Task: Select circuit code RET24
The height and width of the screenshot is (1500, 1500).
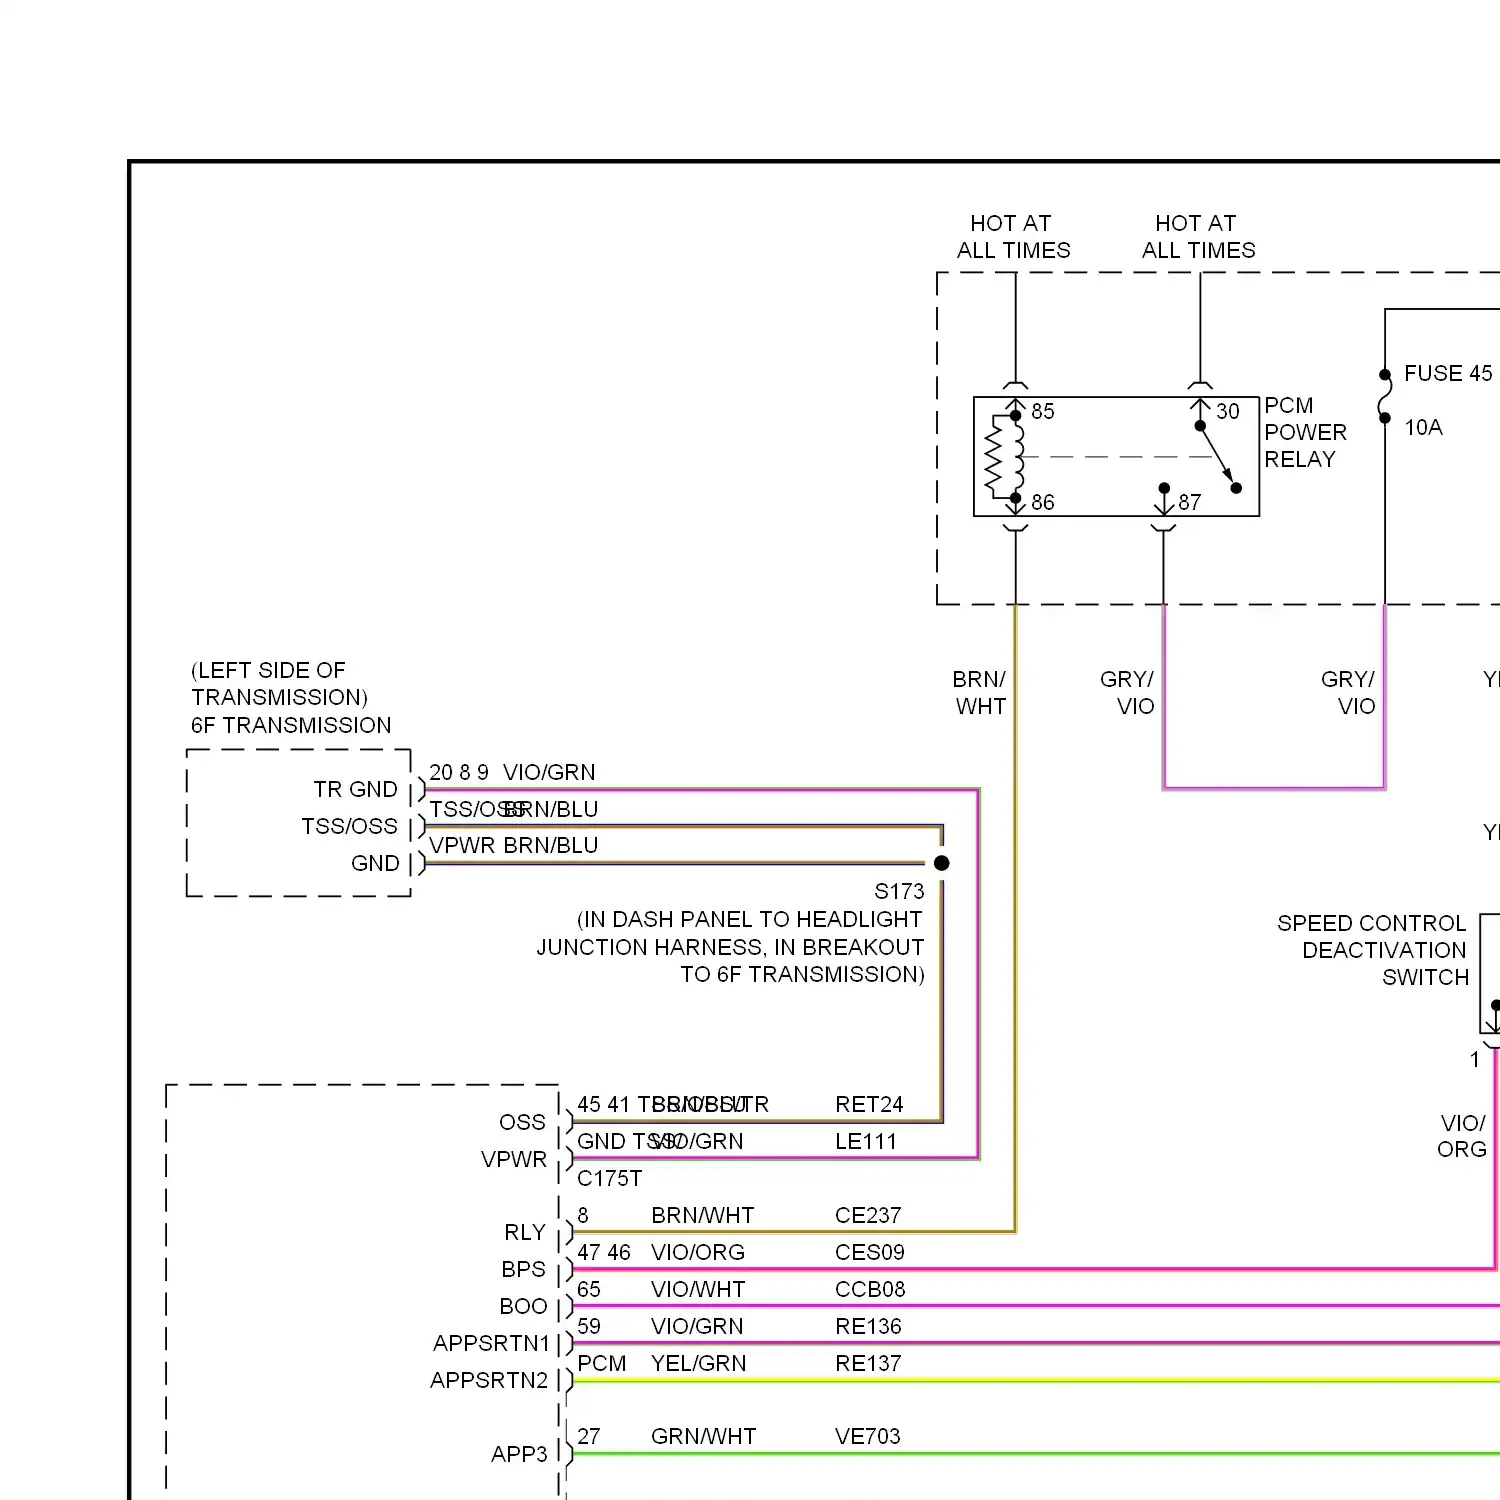Action: click(x=869, y=1104)
